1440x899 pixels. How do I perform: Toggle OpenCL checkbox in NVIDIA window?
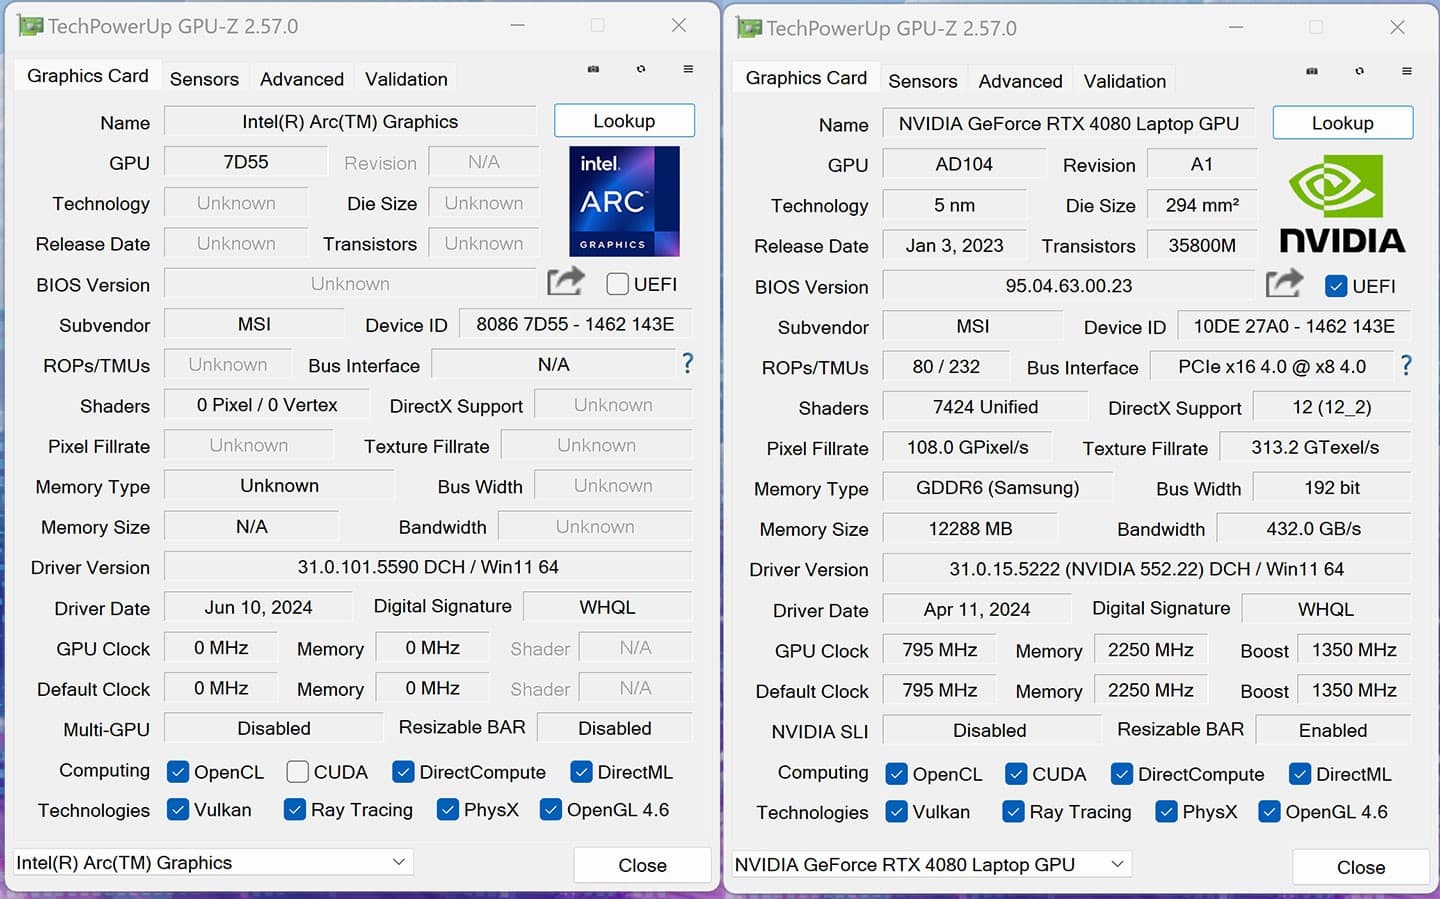pos(897,774)
